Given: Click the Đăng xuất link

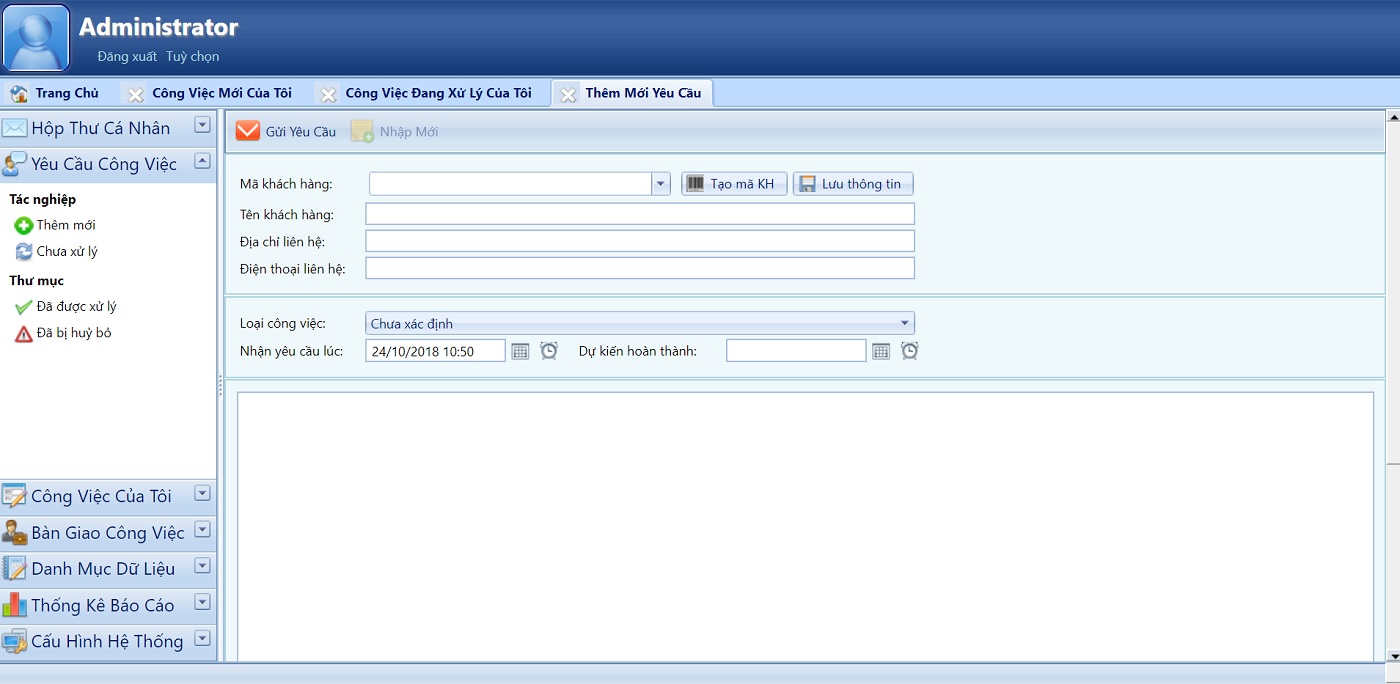Looking at the screenshot, I should click(127, 57).
